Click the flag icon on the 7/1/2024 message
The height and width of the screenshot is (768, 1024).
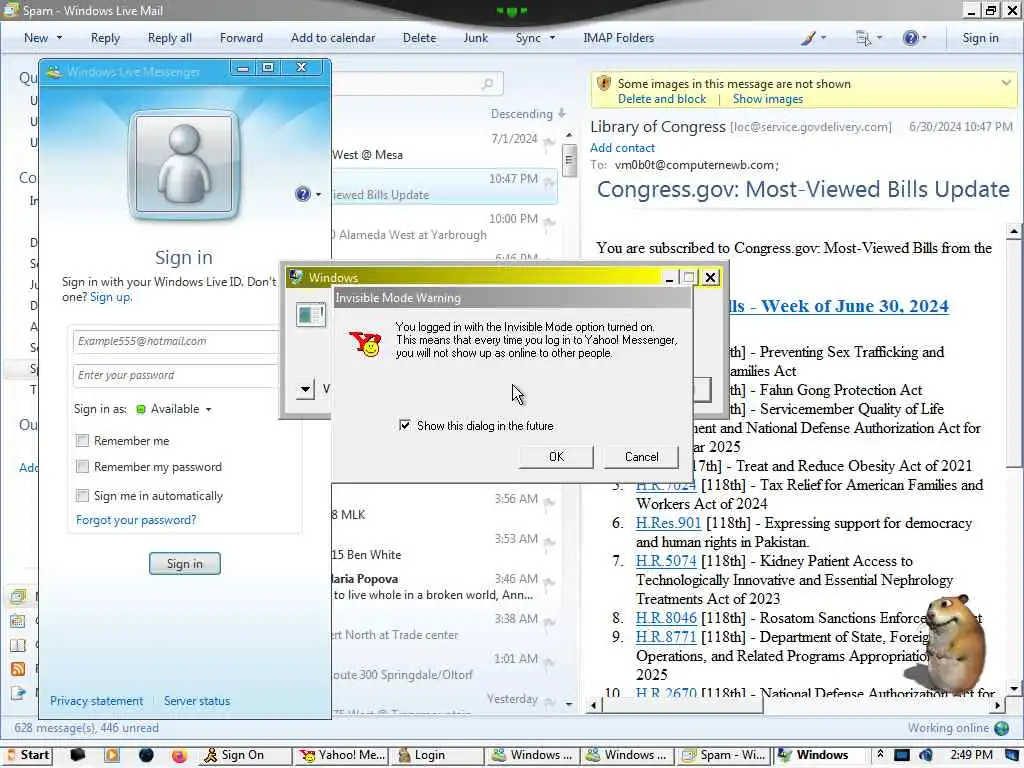[x=549, y=142]
